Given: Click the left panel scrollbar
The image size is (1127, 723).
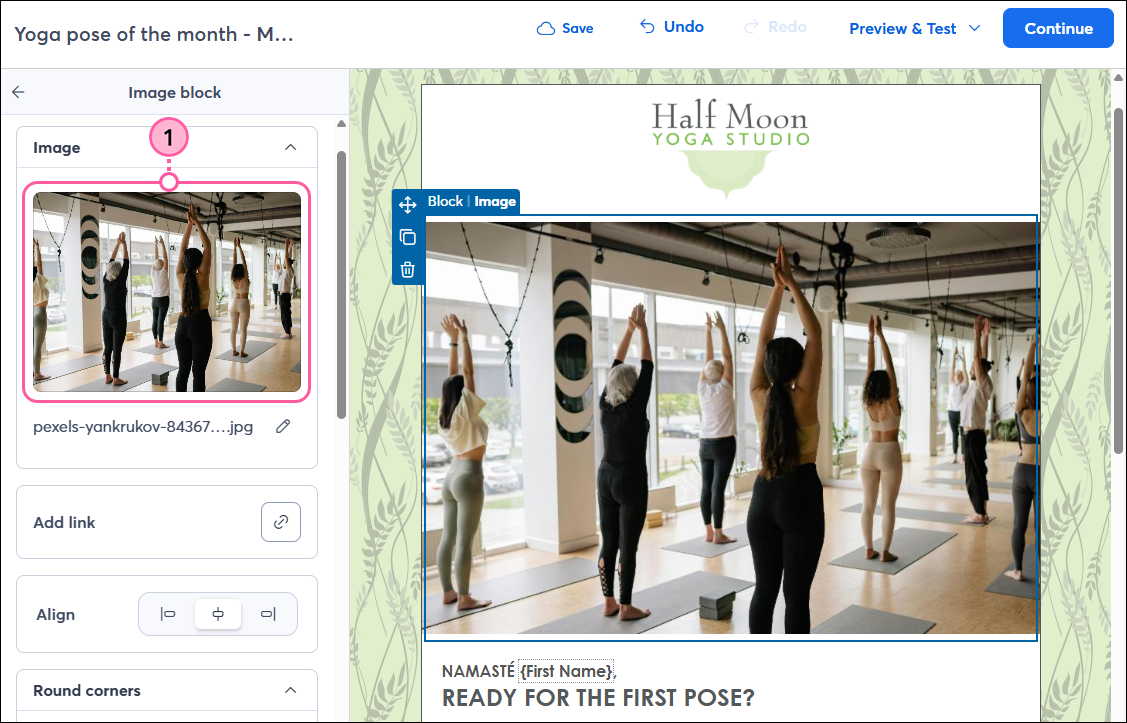Looking at the screenshot, I should pos(341,284).
